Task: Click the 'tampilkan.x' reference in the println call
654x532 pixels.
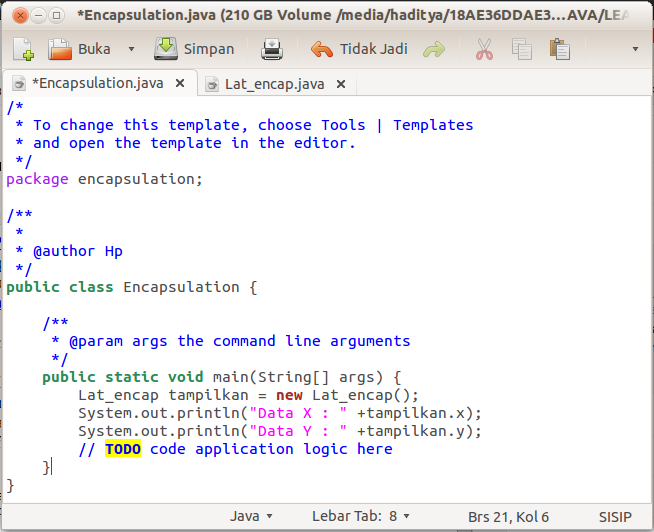Action: tap(415, 413)
